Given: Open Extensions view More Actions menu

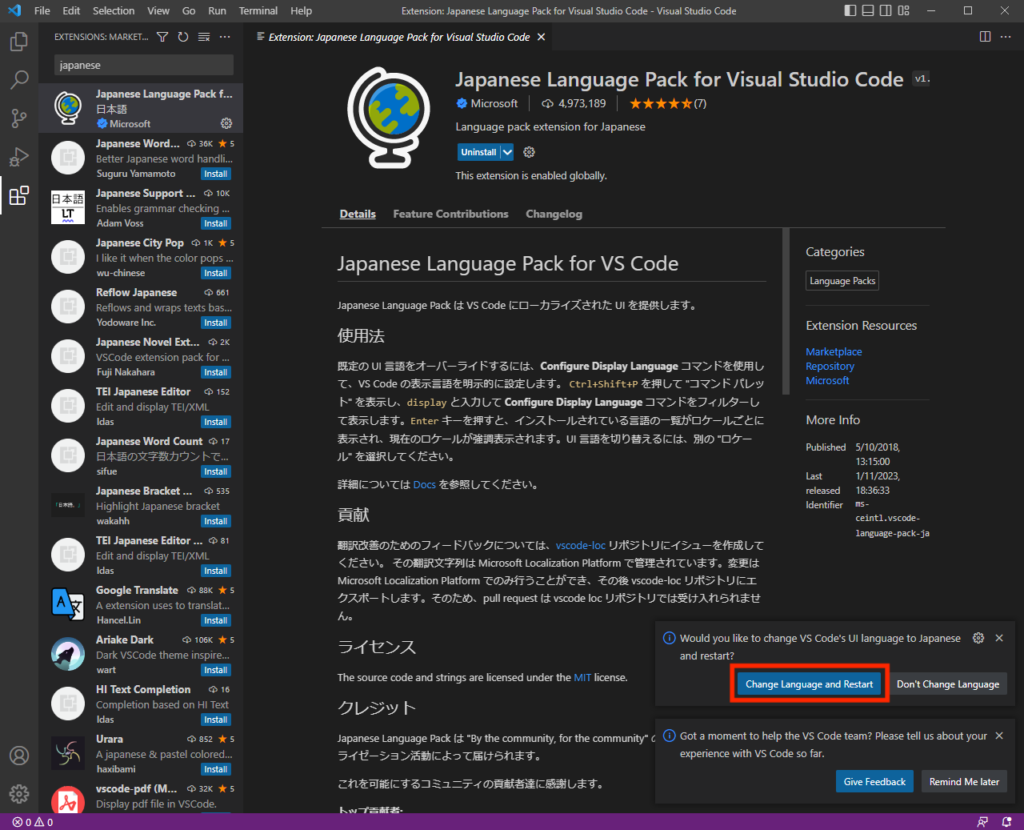Looking at the screenshot, I should point(225,37).
